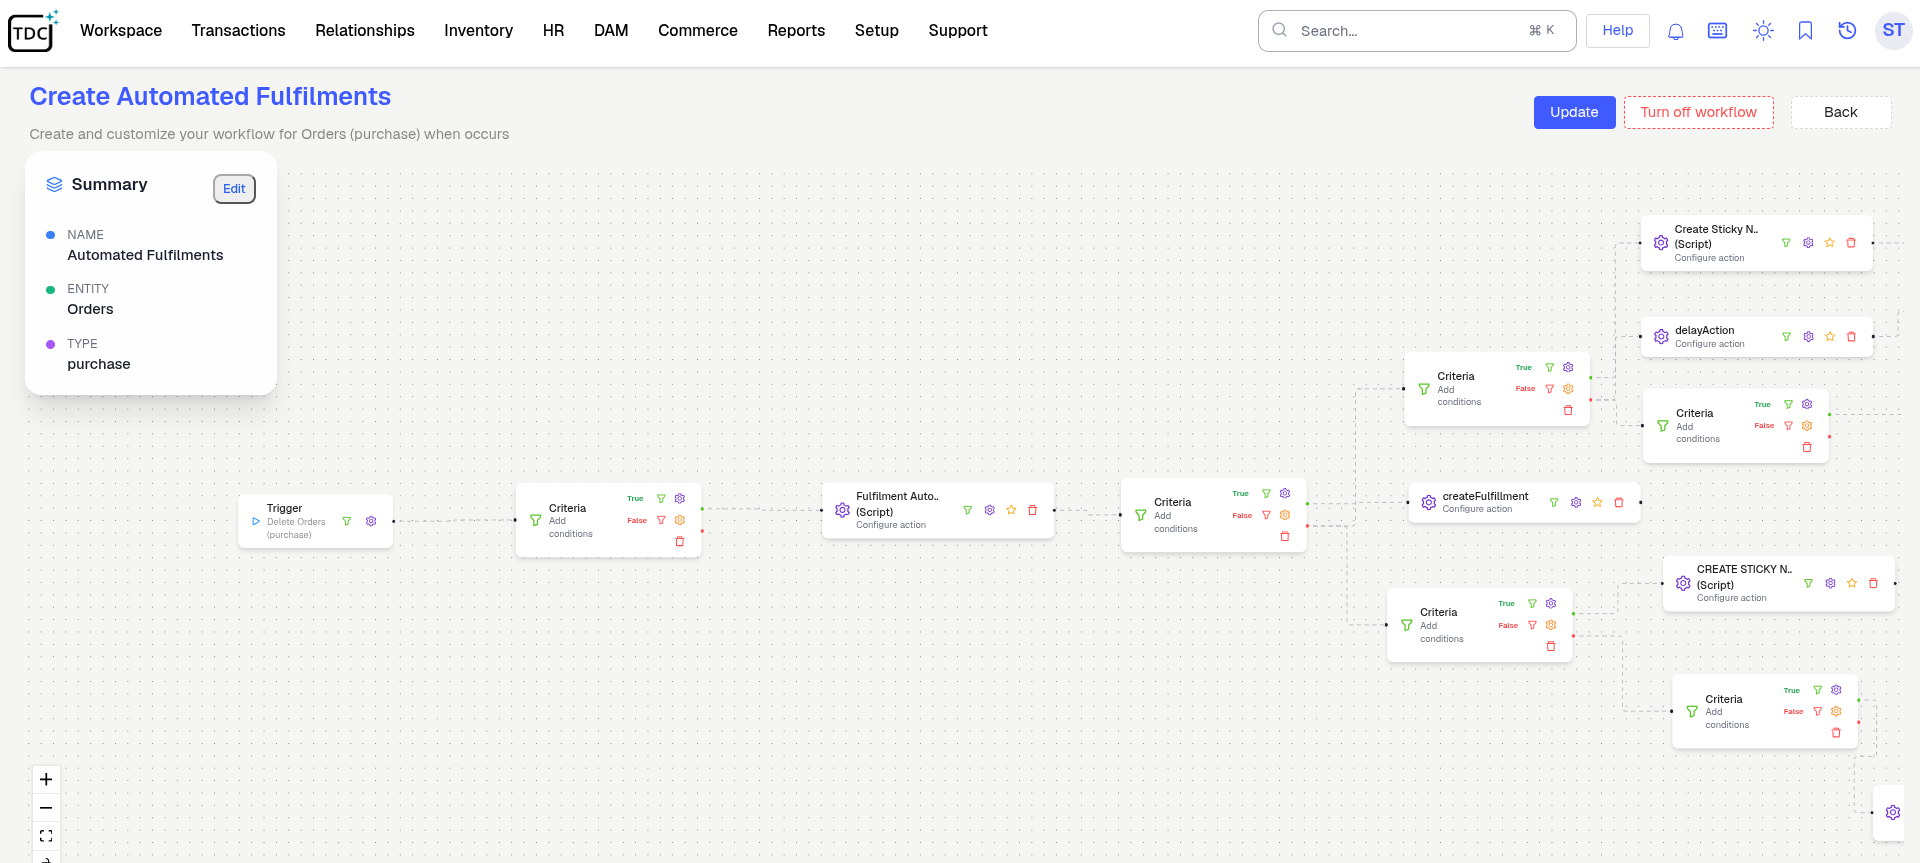
Task: Open the ST user avatar menu
Action: pyautogui.click(x=1893, y=31)
